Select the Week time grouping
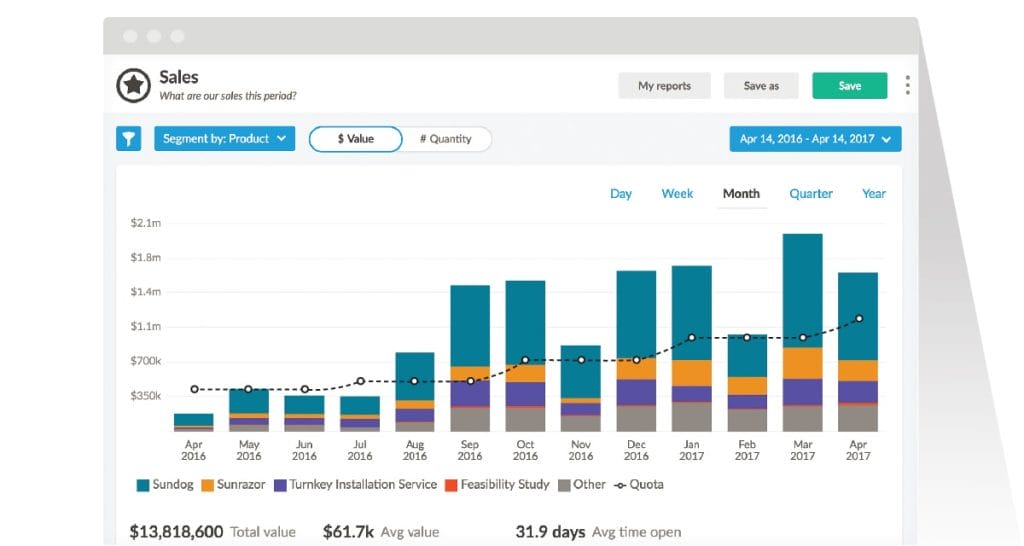Viewport: 1024px width, 546px height. 677,194
